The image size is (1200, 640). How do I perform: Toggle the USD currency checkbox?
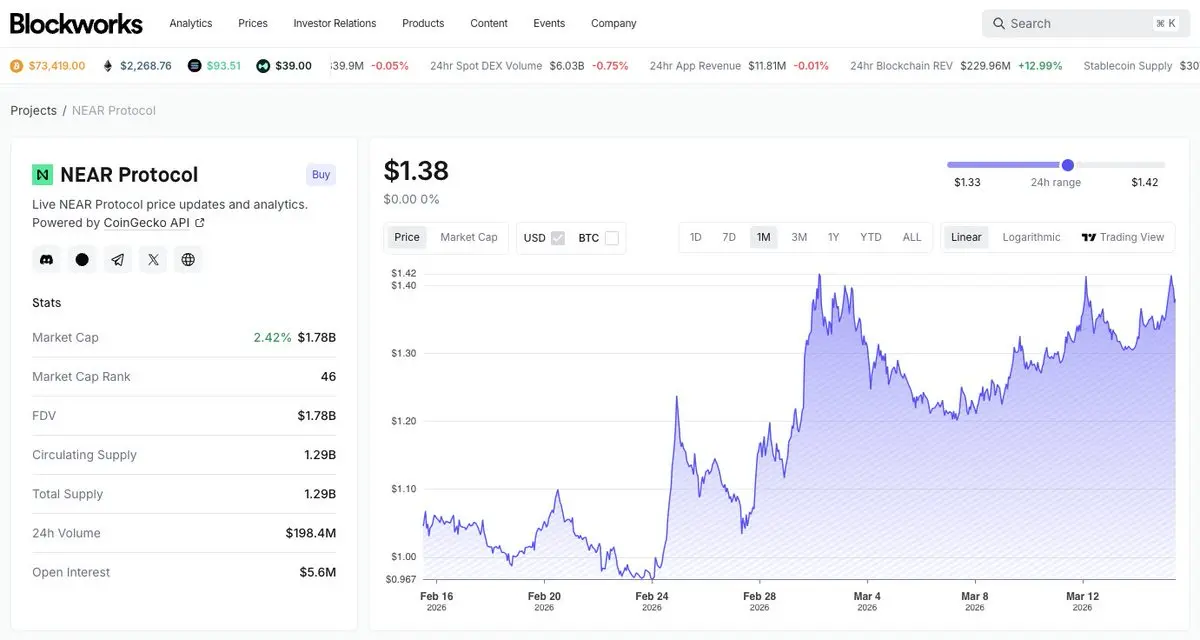[558, 238]
